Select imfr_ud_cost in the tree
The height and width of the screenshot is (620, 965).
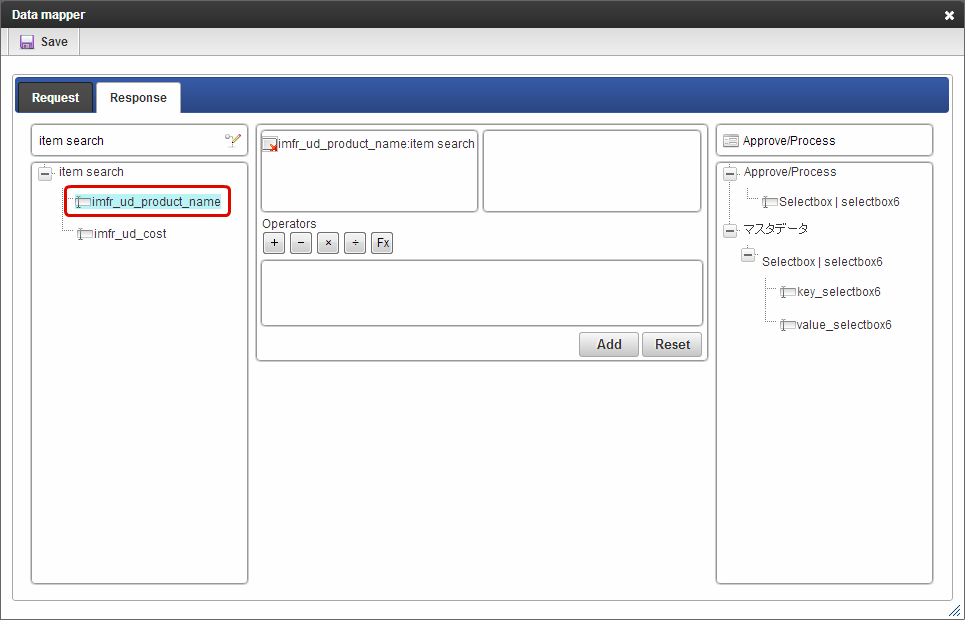[x=130, y=234]
